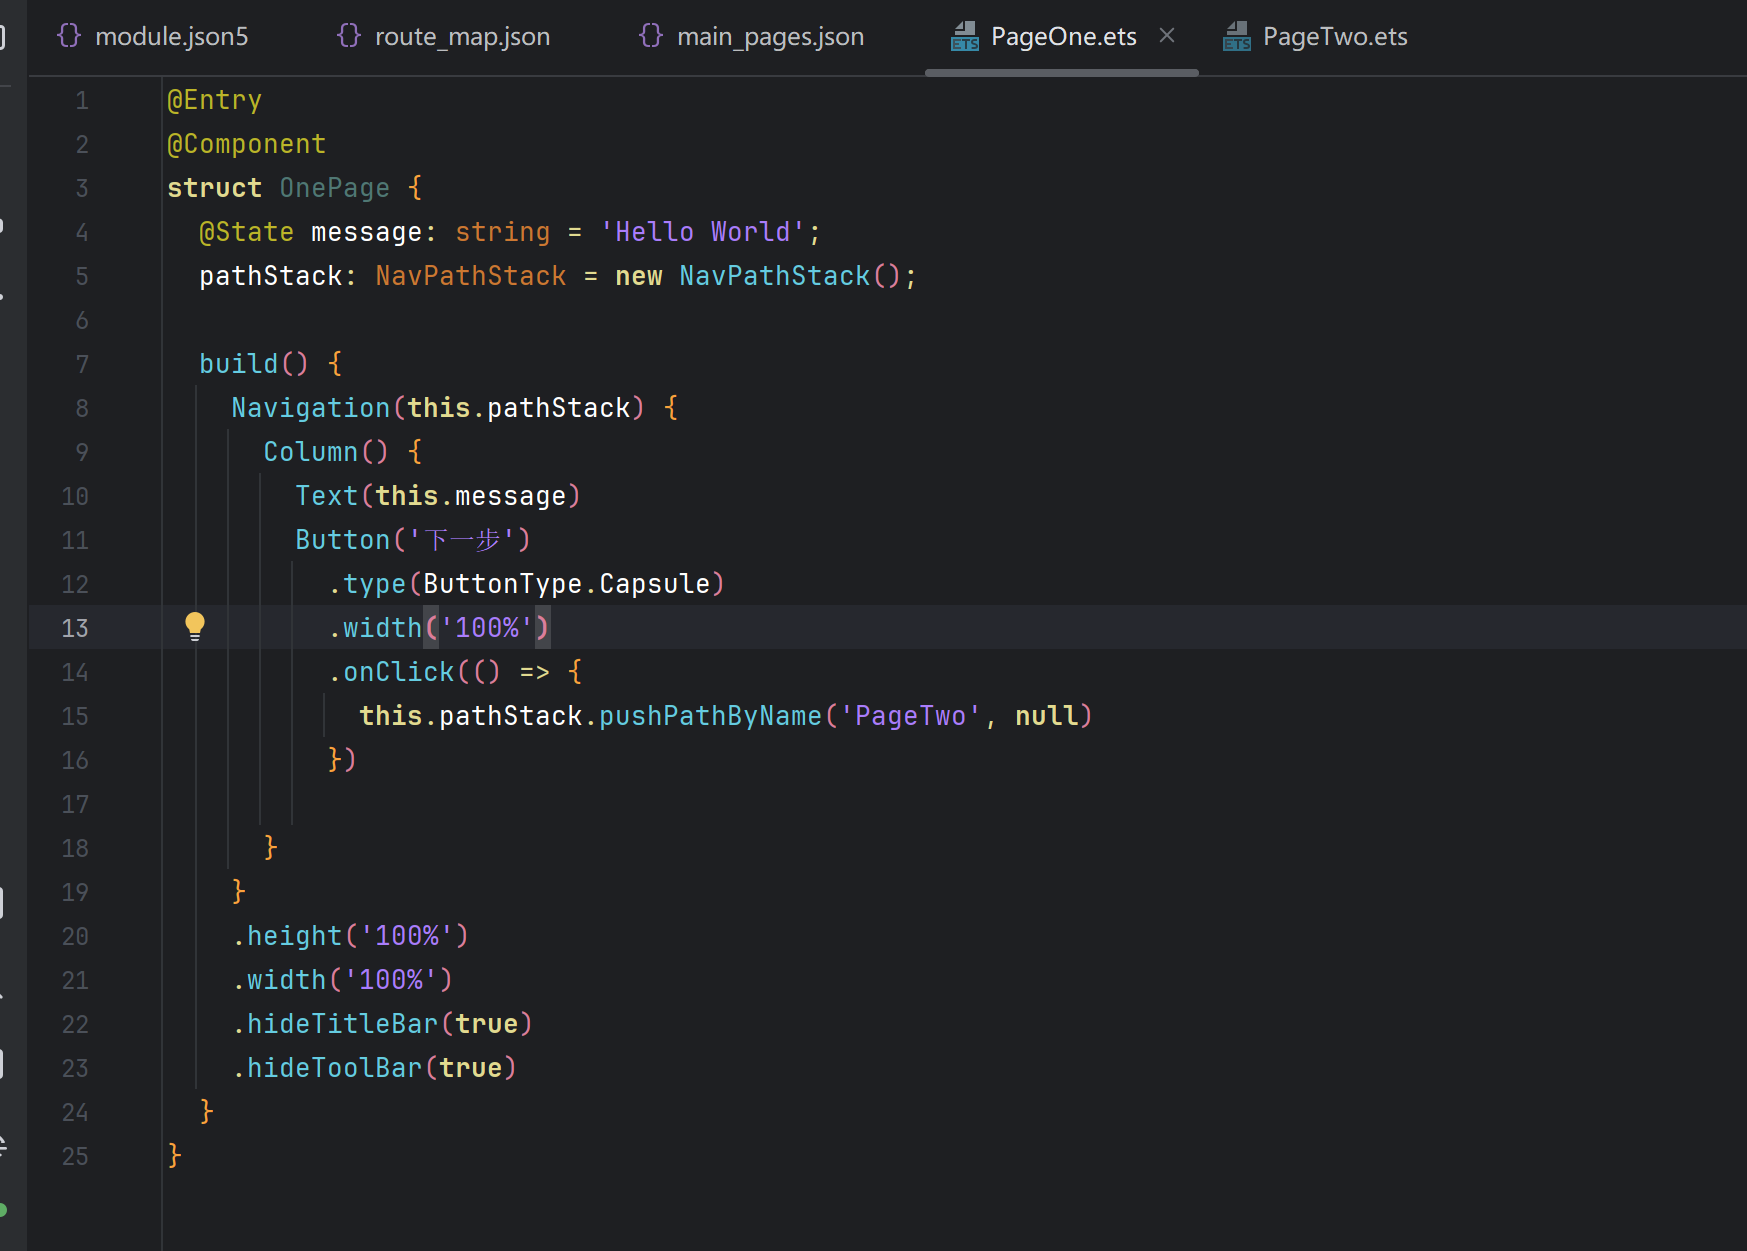
Task: Click the braces icon on main_pages.json tab
Action: click(651, 36)
